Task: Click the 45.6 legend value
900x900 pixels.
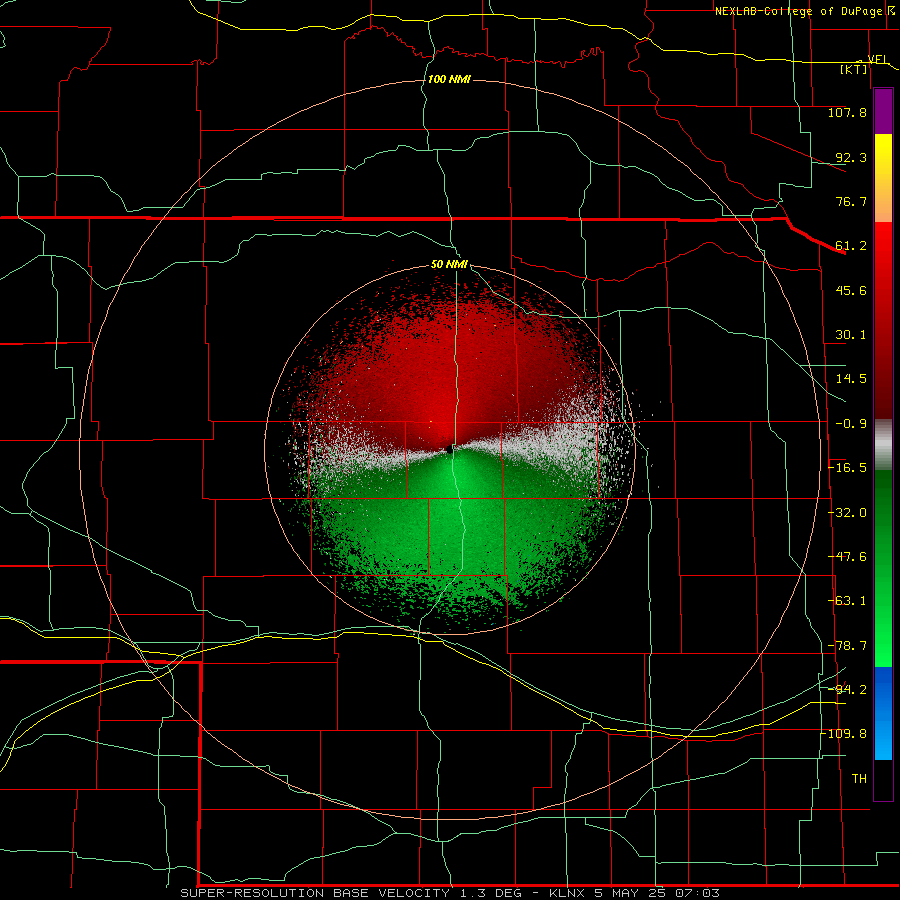Action: coord(851,290)
